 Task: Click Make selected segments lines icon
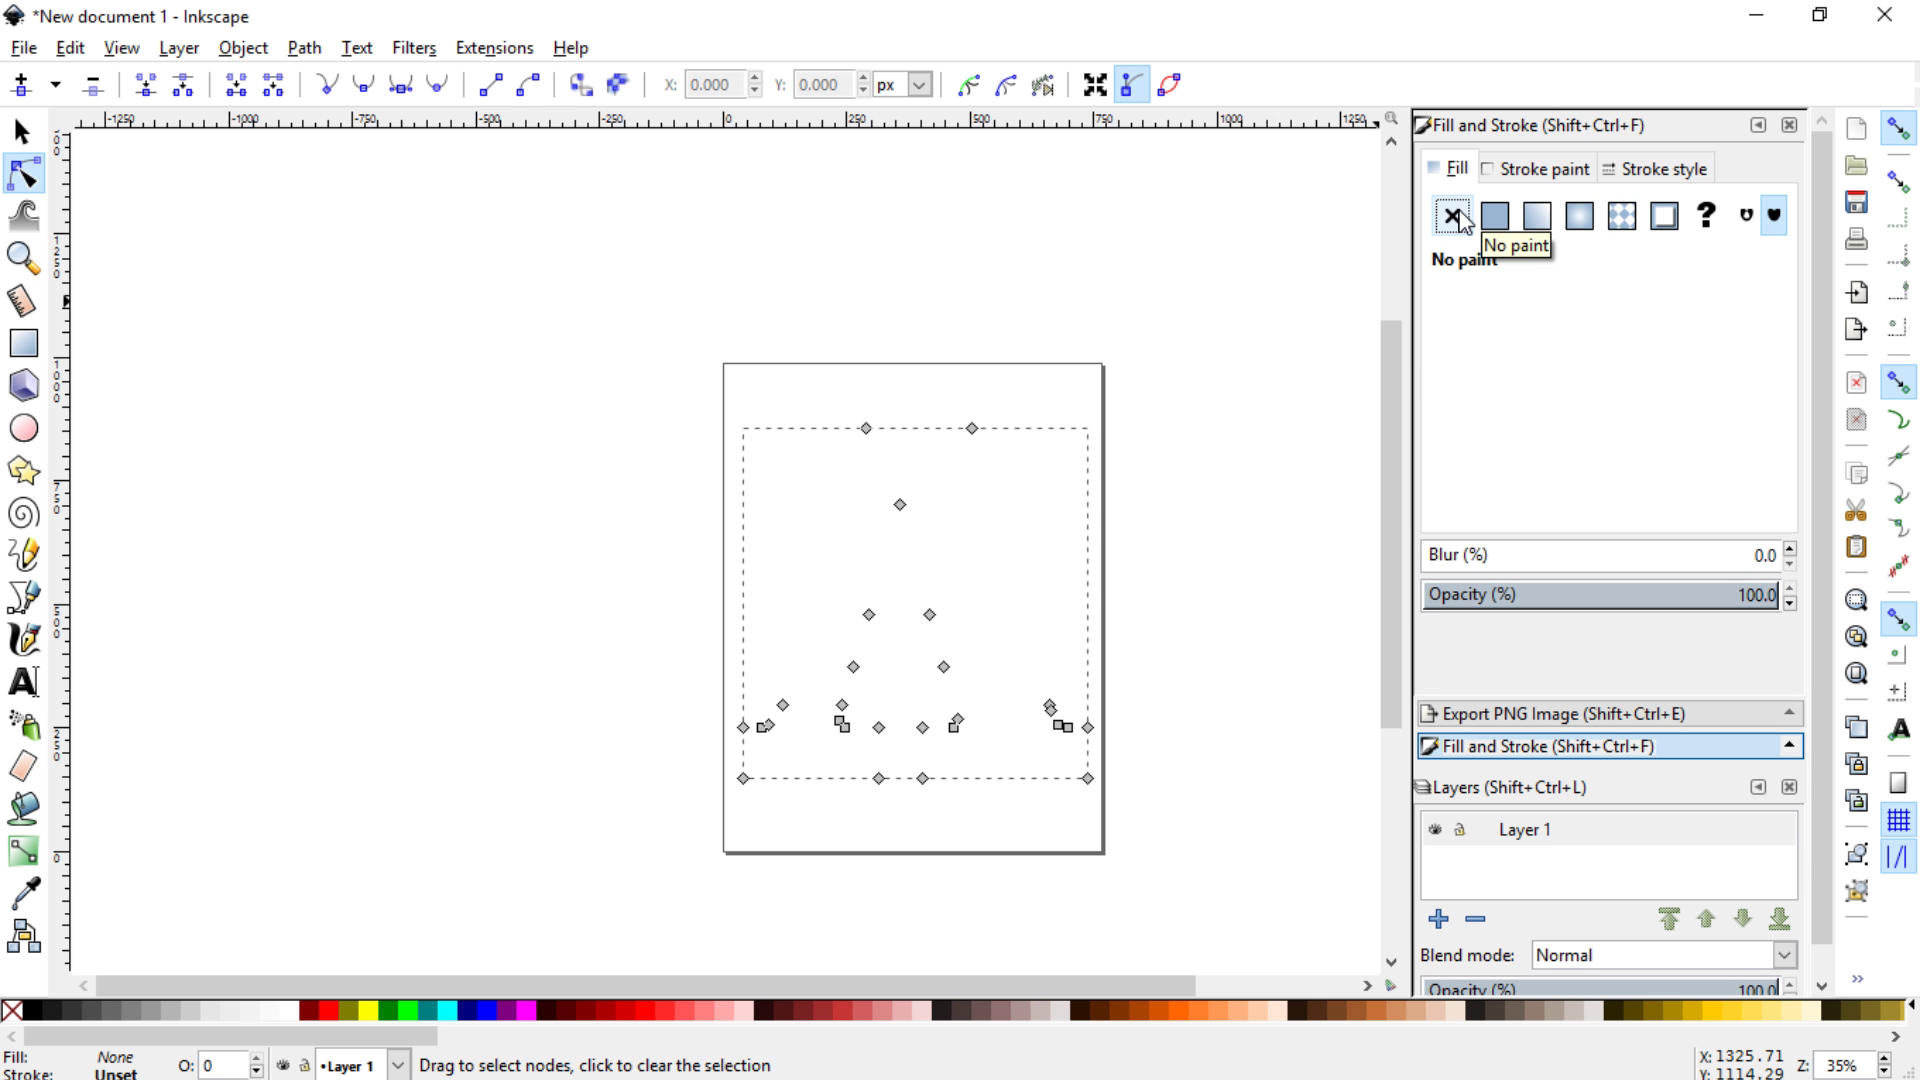pos(490,85)
